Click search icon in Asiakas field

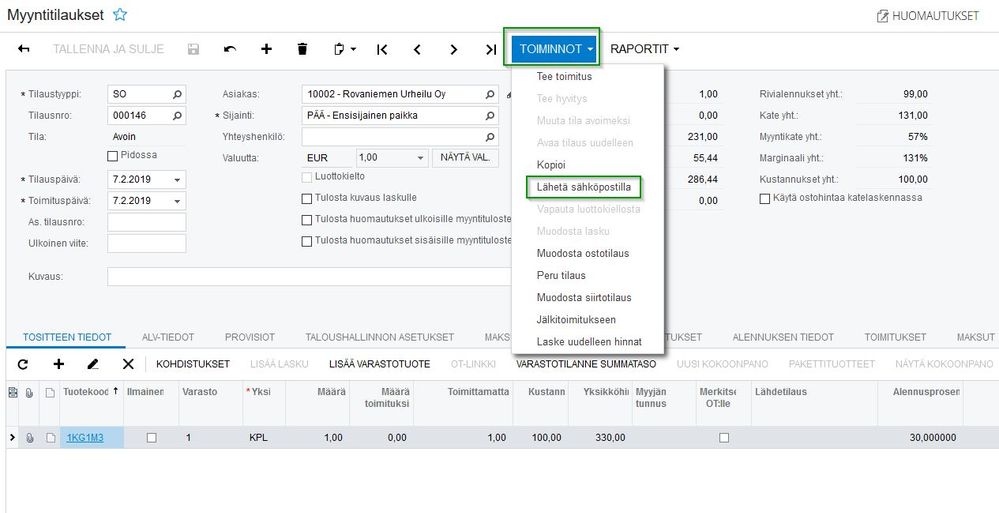[x=489, y=94]
